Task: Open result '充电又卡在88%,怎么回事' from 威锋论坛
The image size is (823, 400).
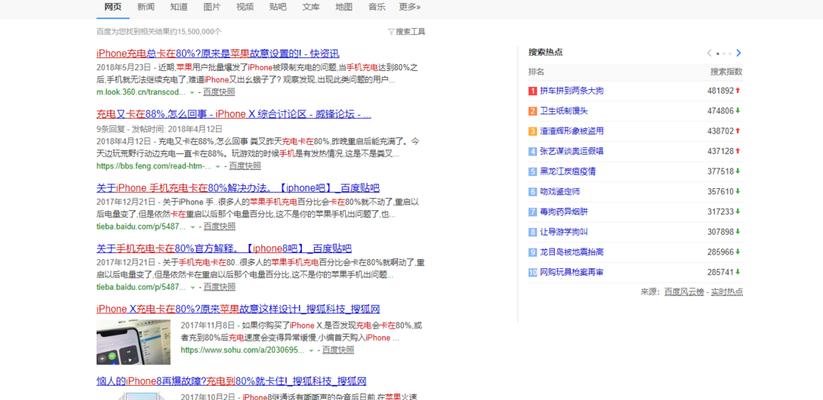Action: coord(234,114)
